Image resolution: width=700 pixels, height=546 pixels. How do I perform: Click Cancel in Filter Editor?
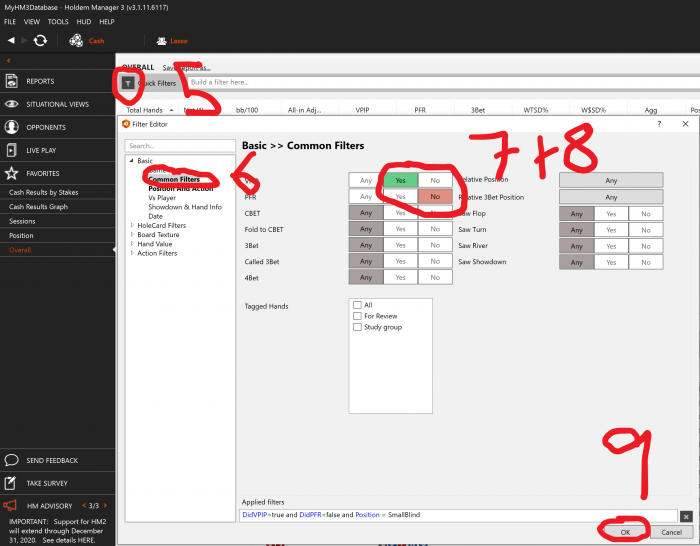[x=671, y=532]
